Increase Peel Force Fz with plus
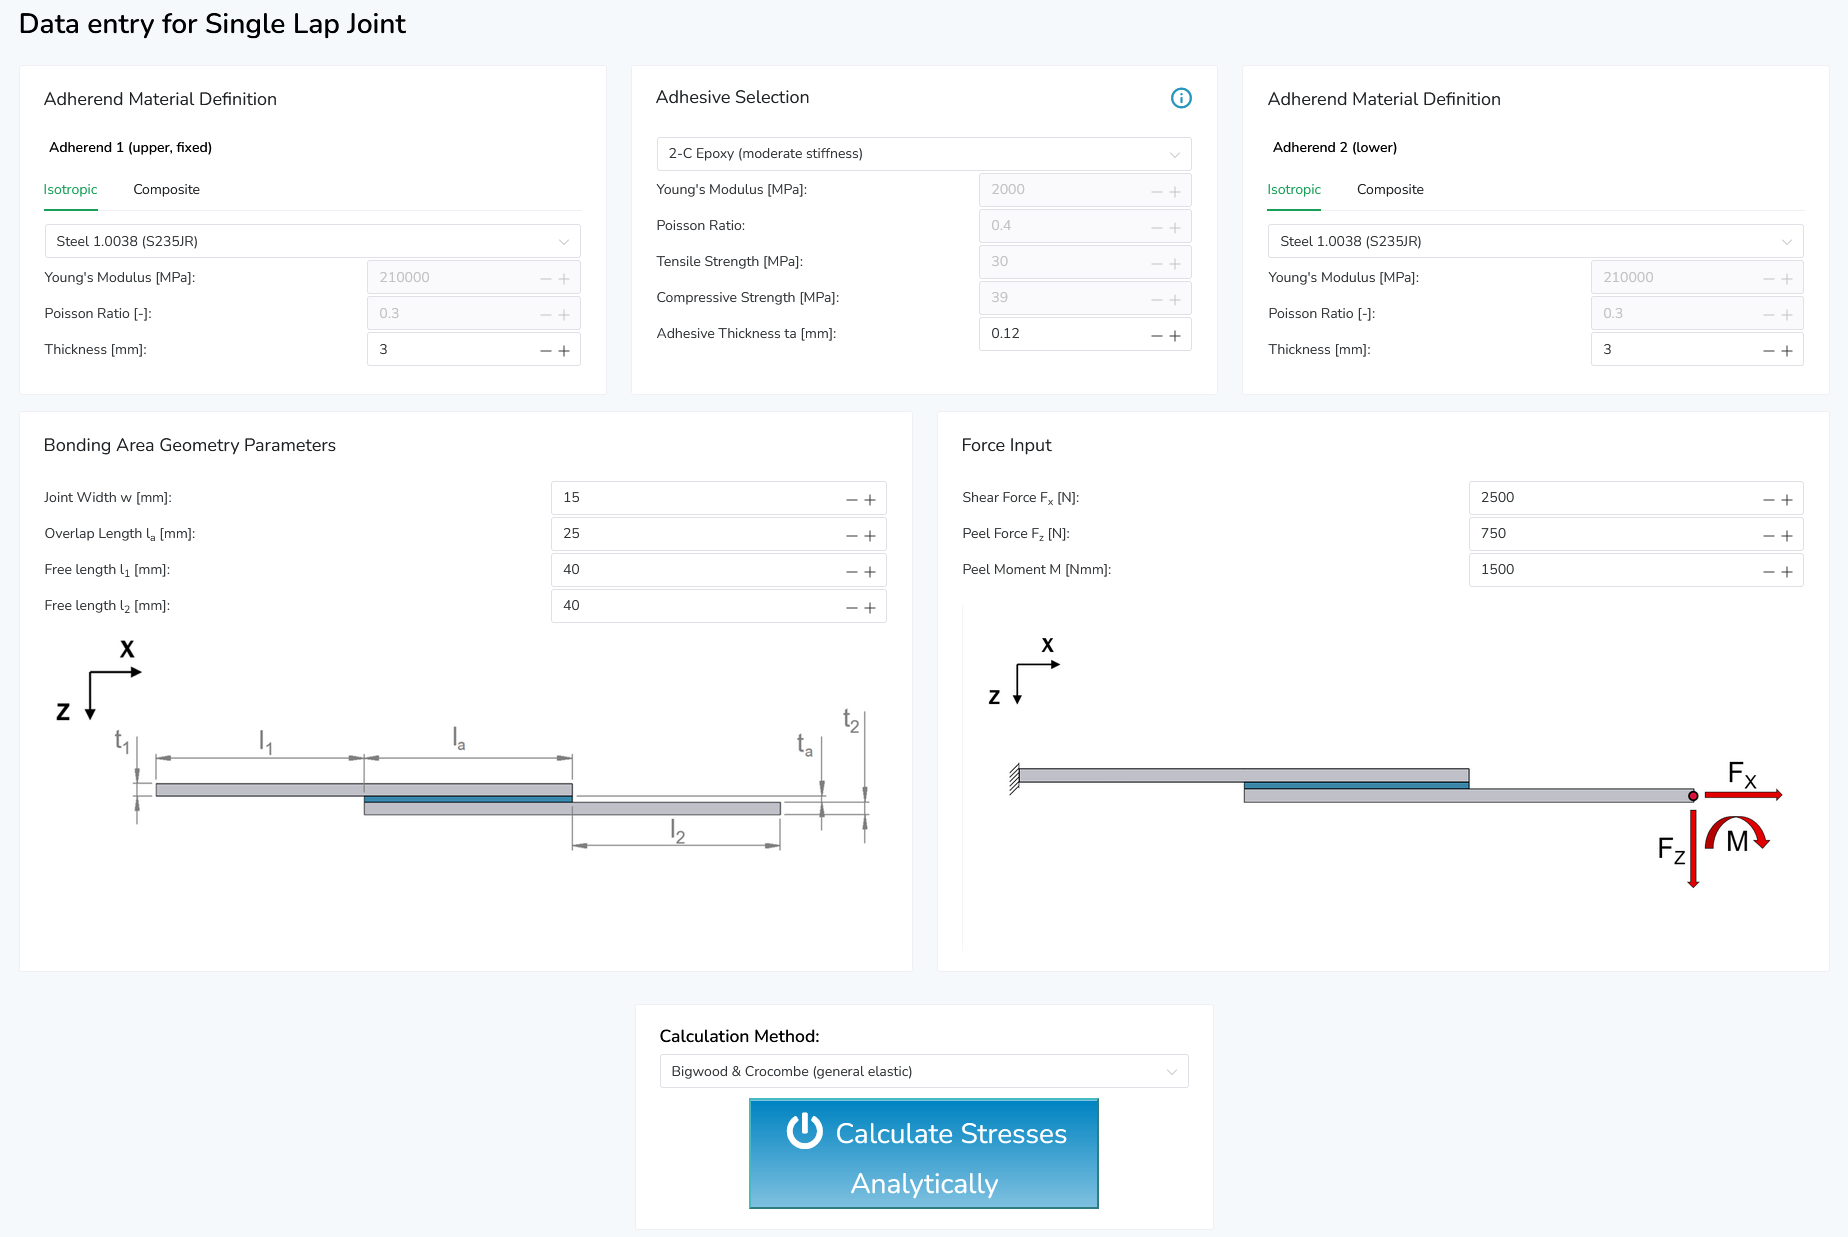 click(1787, 536)
